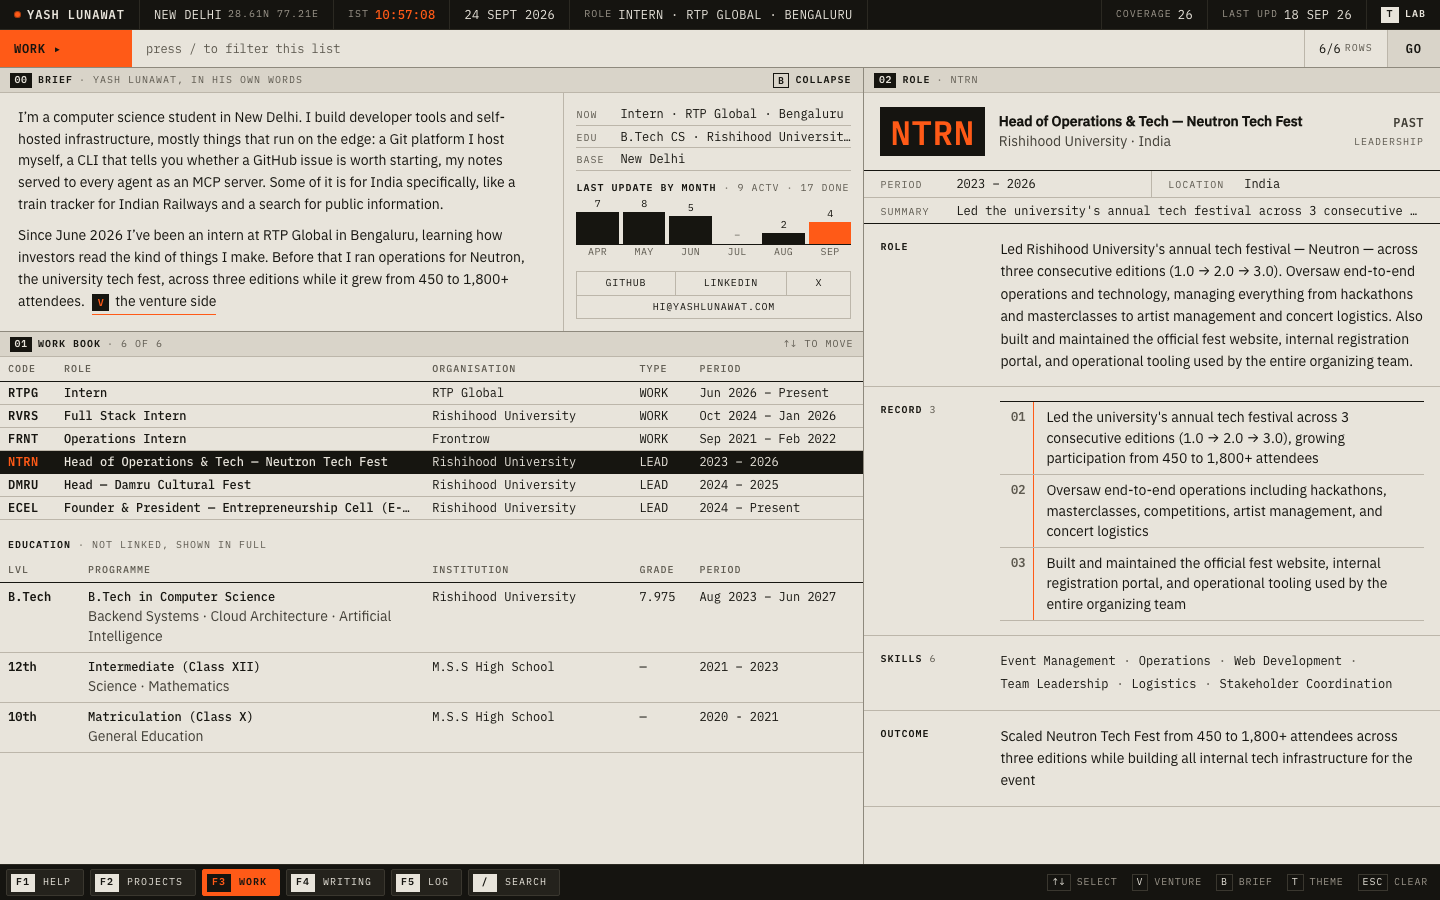Click record item 03 in role panel

coord(1212,584)
